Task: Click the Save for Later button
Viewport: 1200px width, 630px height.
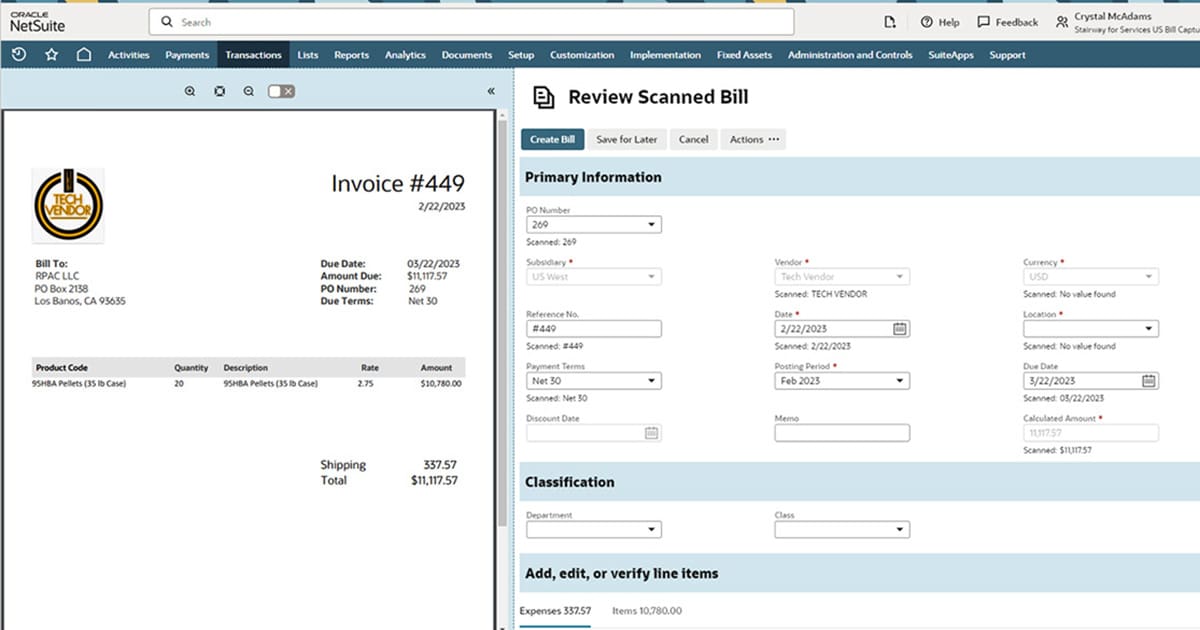Action: pyautogui.click(x=627, y=140)
